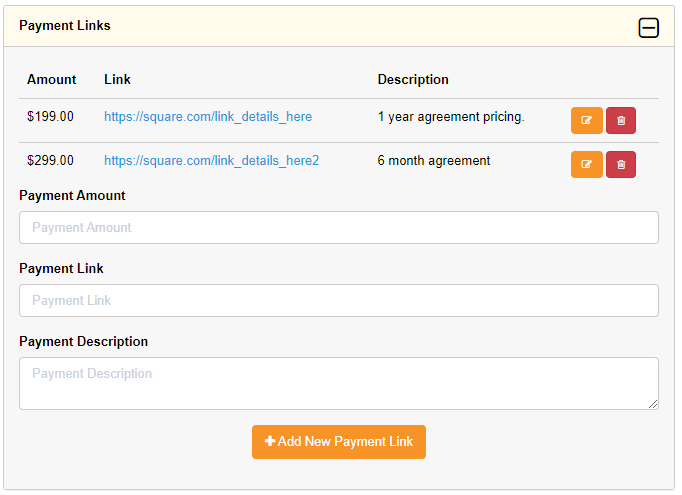The width and height of the screenshot is (682, 495).
Task: Click the "6 month agreement" description text
Action: pos(433,161)
